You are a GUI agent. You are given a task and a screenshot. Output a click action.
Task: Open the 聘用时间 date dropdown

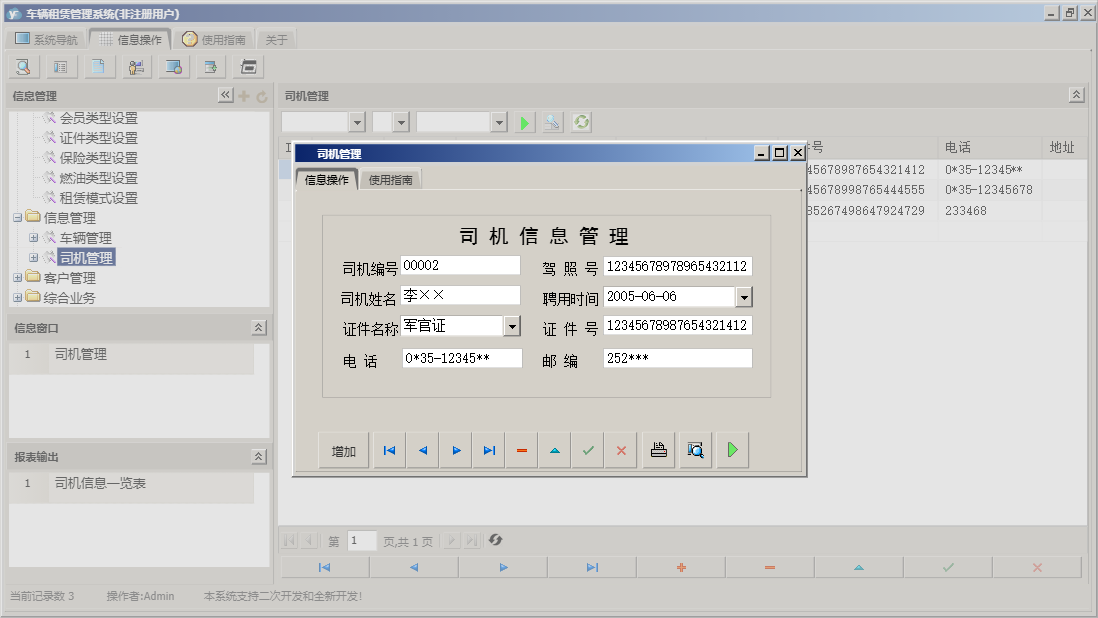[x=743, y=297]
